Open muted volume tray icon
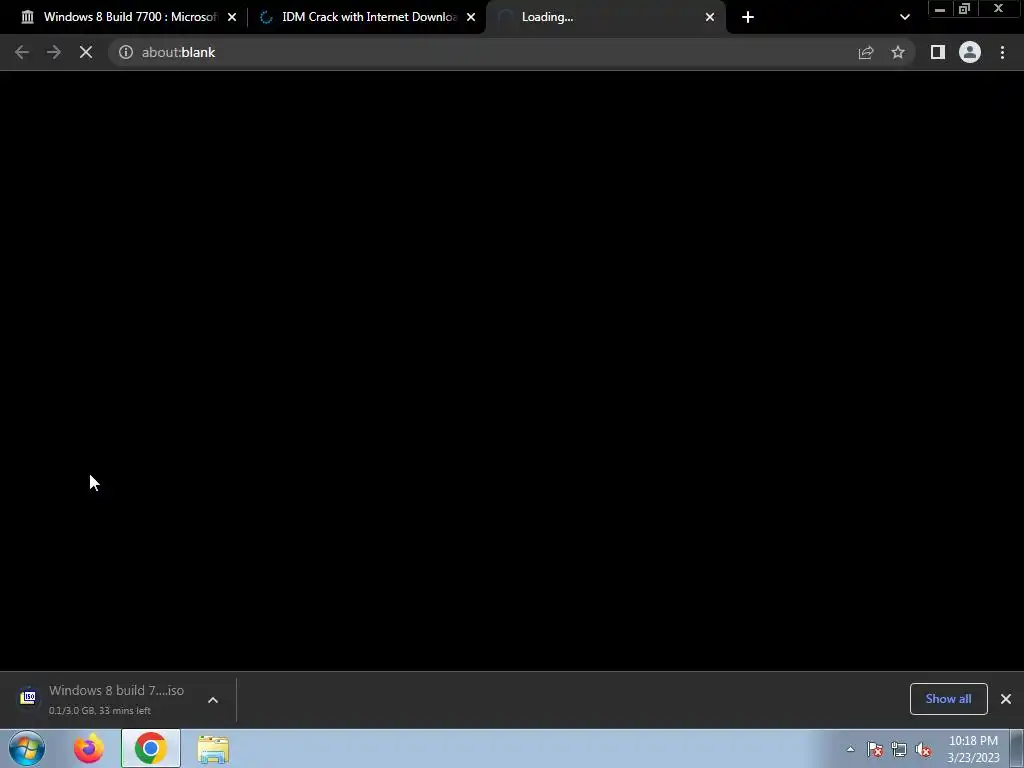Image resolution: width=1024 pixels, height=768 pixels. tap(923, 749)
